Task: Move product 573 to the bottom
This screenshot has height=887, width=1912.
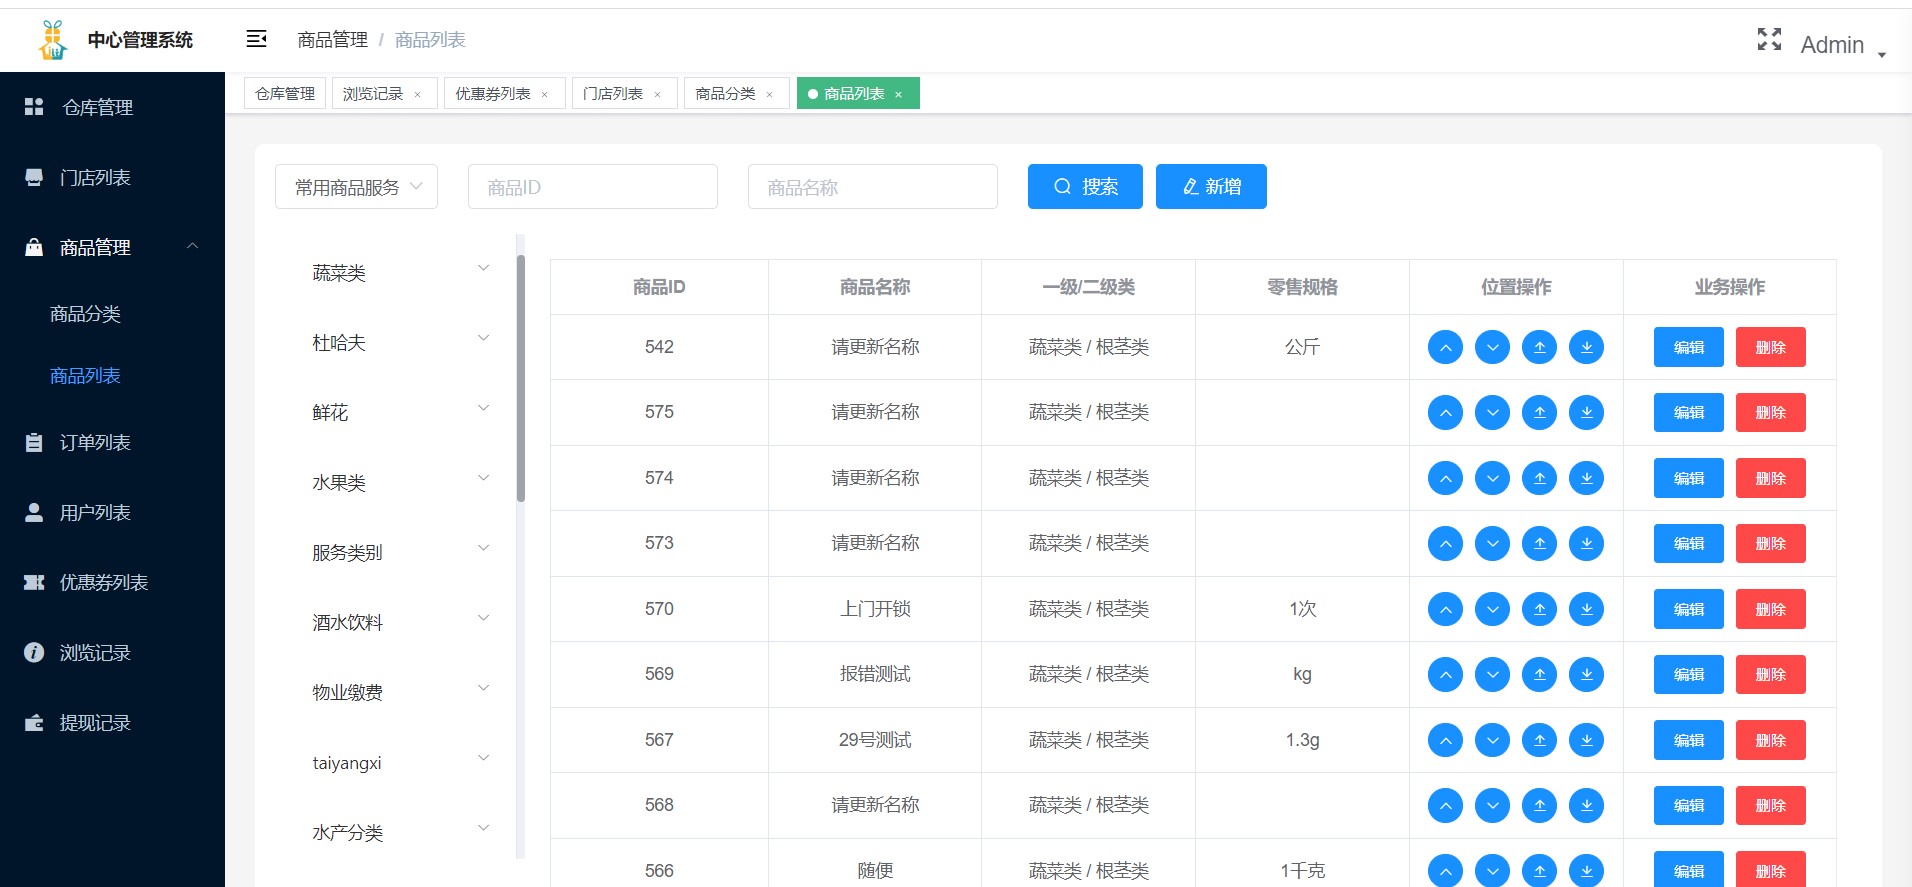Action: point(1586,543)
